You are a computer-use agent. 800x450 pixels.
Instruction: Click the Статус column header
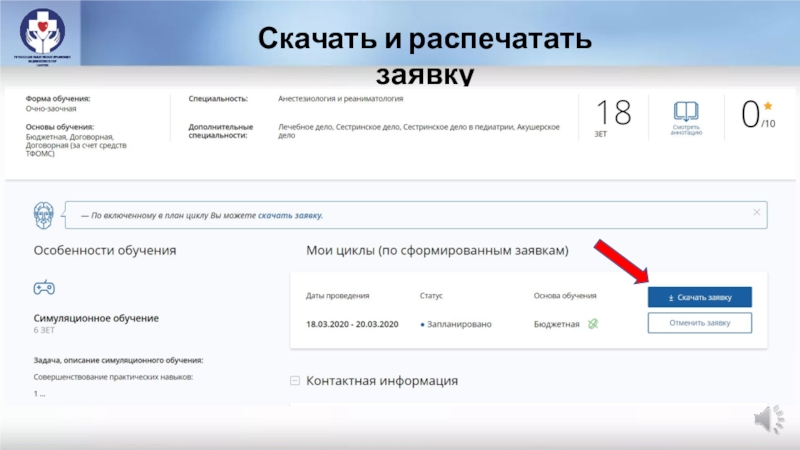click(x=431, y=295)
